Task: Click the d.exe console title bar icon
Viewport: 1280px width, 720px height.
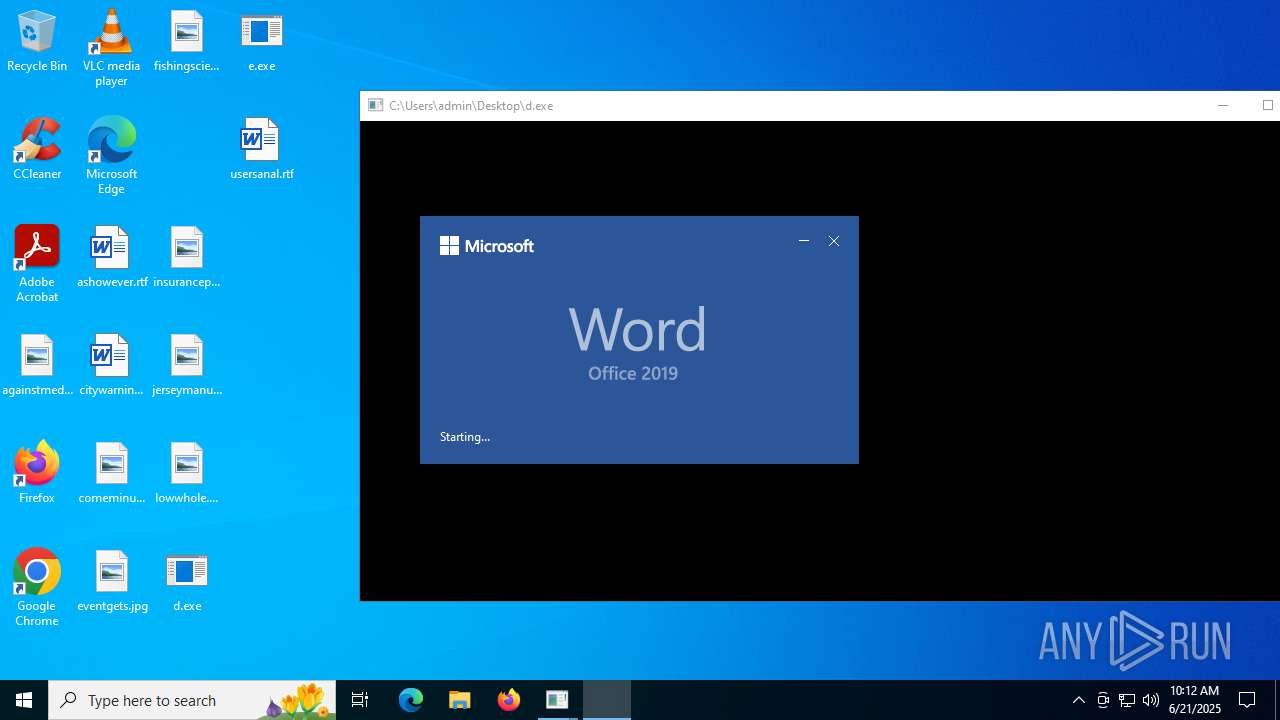Action: tap(376, 105)
